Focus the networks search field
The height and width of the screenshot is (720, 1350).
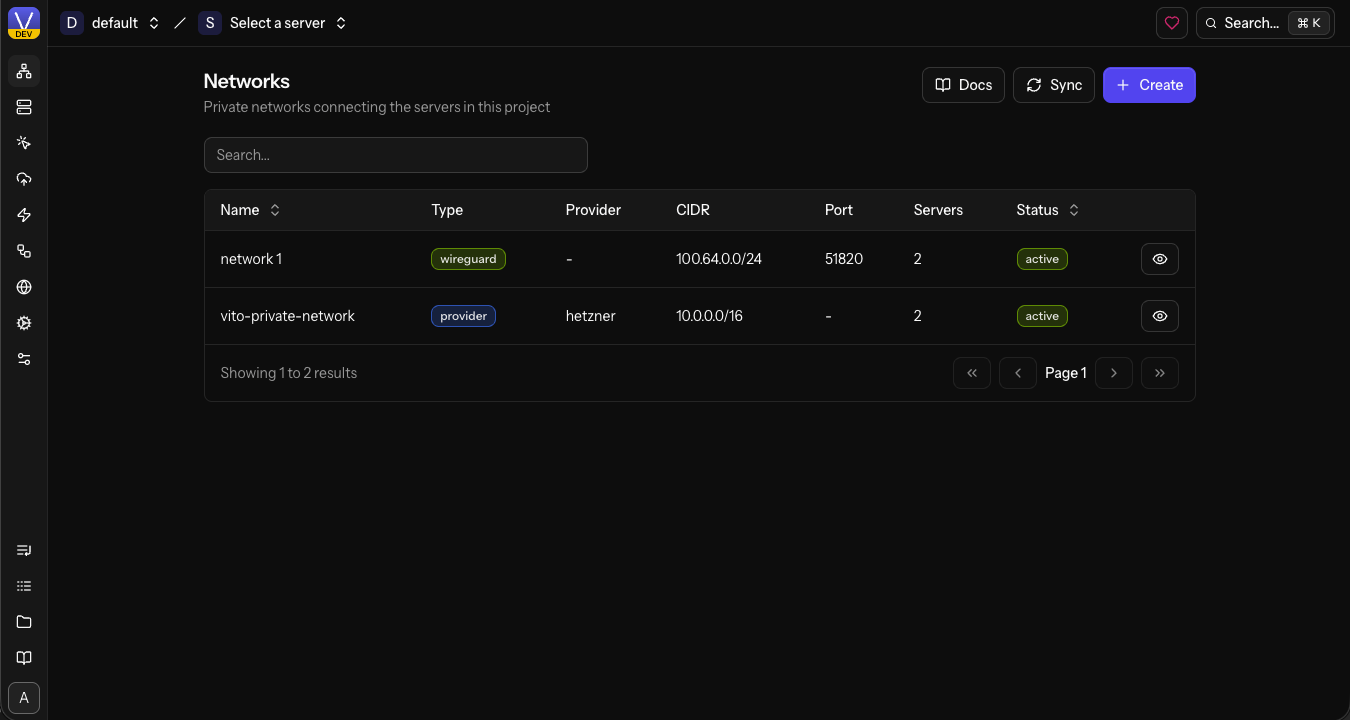[396, 155]
